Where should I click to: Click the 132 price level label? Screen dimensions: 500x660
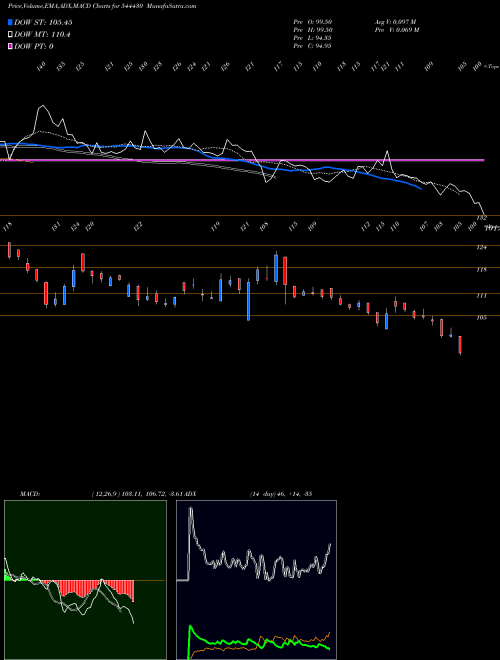click(481, 218)
